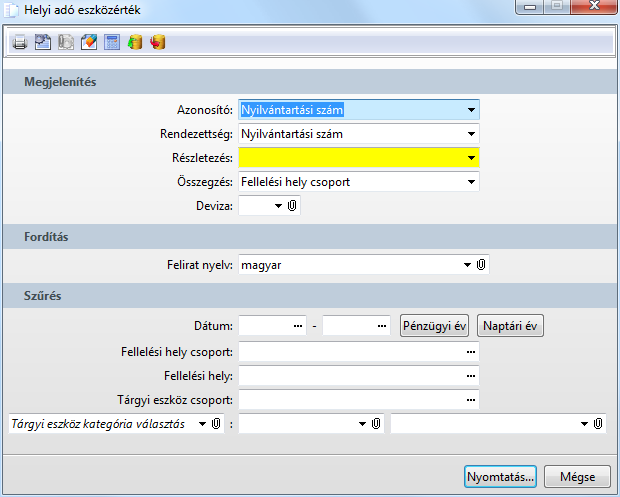
Task: Open the Fellelési hely csoport lookup ellipsis
Action: [471, 352]
